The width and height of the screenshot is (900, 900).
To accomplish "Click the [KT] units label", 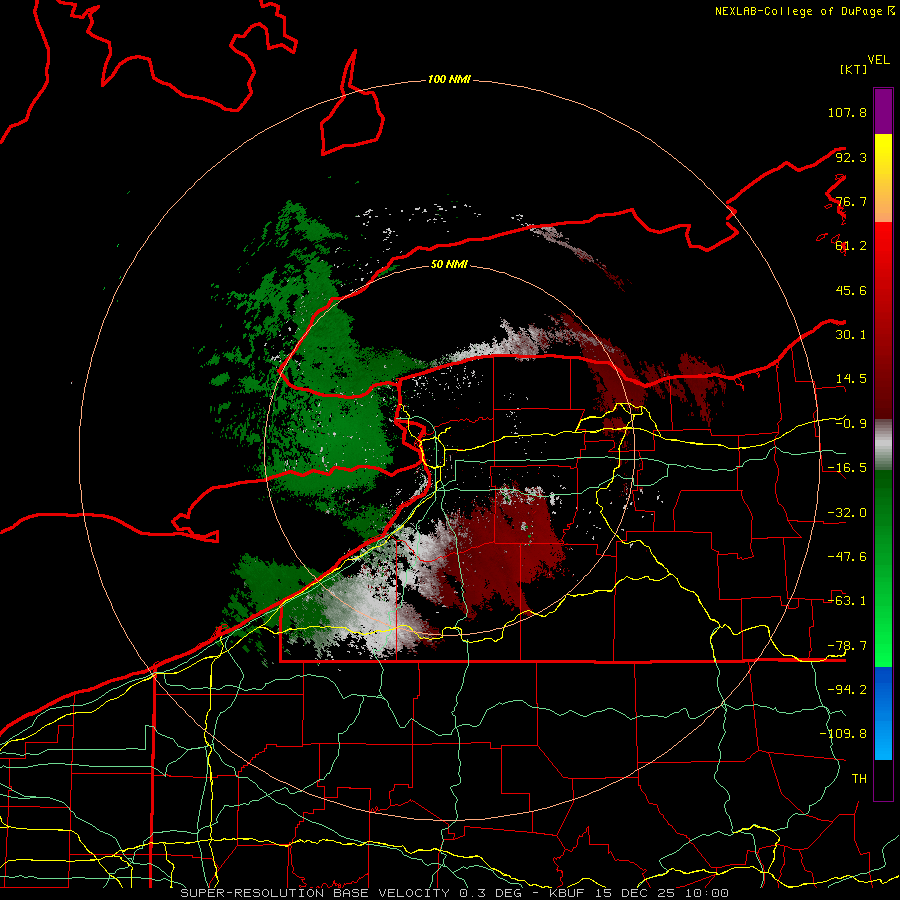I will (853, 69).
